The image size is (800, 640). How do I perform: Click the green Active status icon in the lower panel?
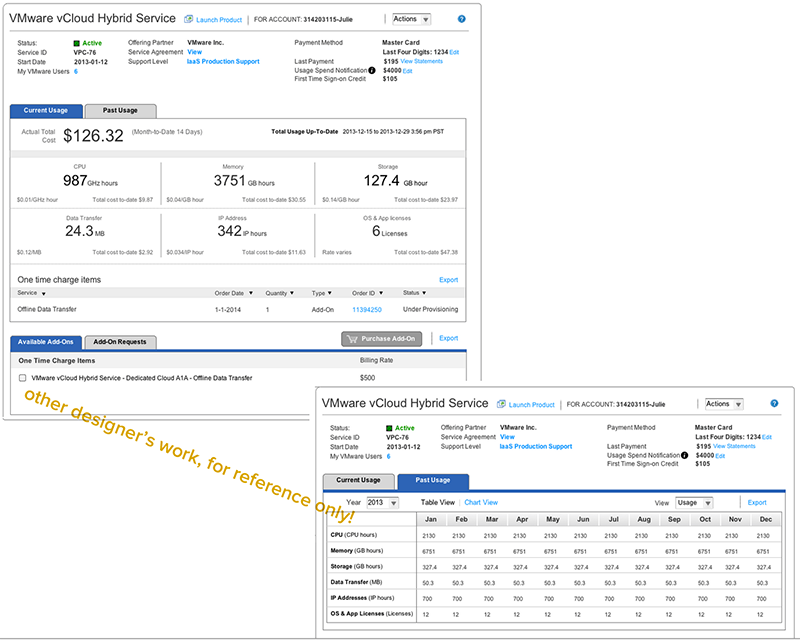pos(387,428)
